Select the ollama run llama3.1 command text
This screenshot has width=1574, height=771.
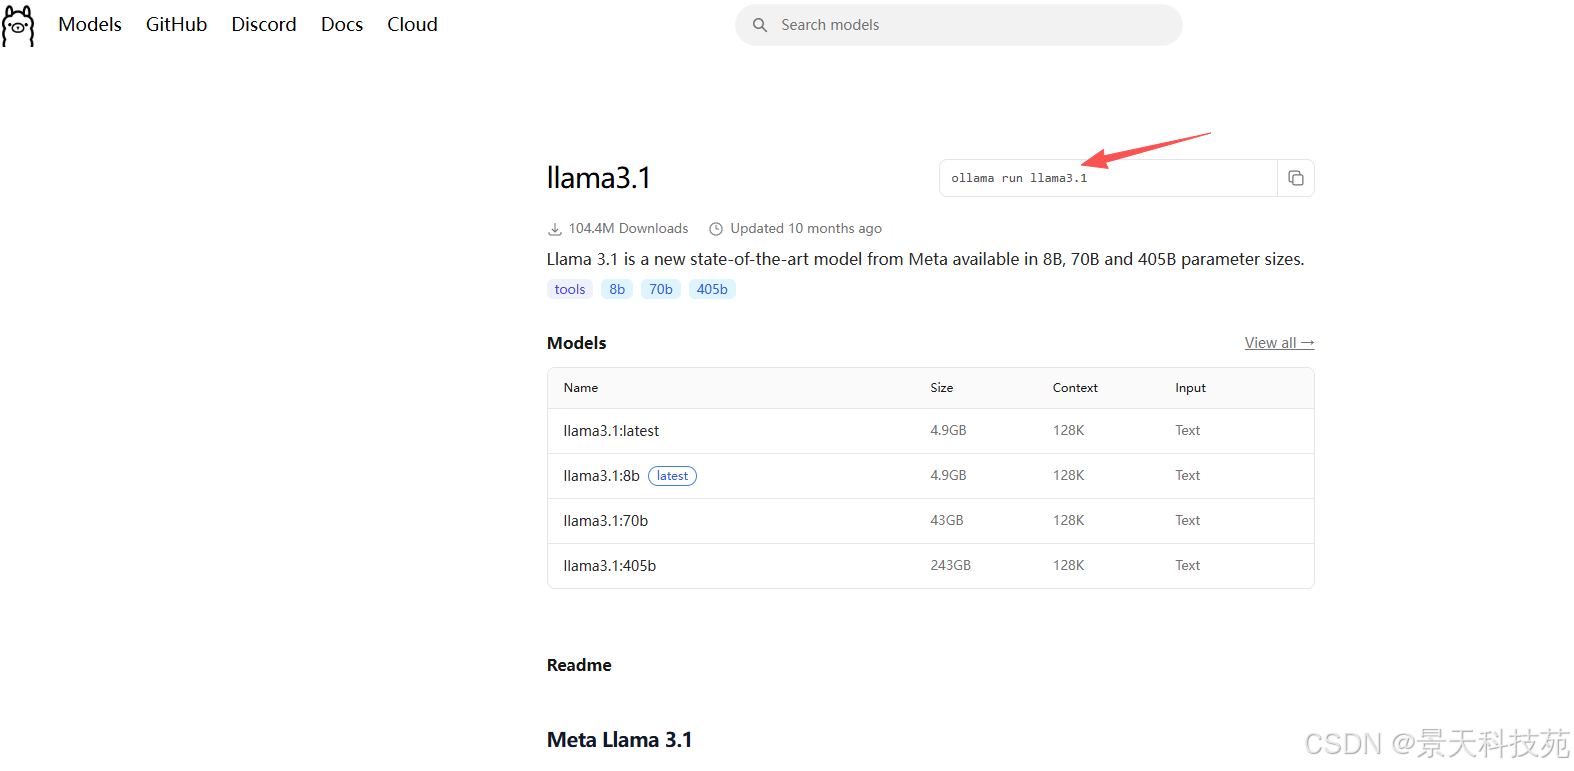(1019, 178)
